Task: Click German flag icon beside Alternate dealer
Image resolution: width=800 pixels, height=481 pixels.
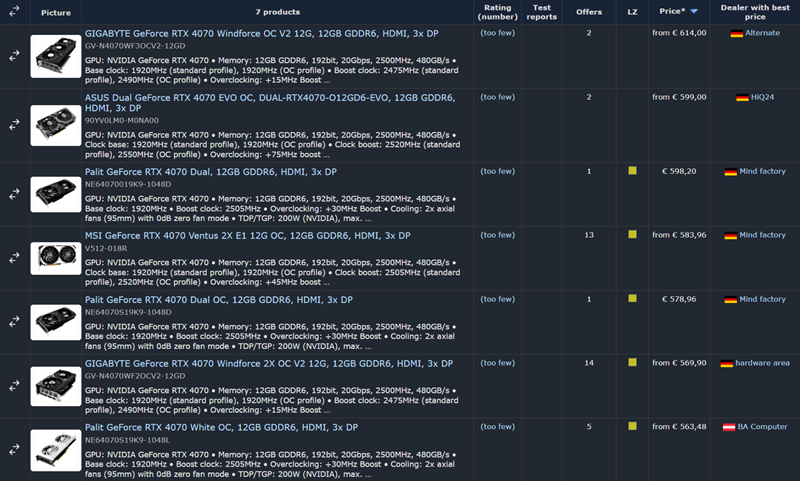Action: pos(737,34)
